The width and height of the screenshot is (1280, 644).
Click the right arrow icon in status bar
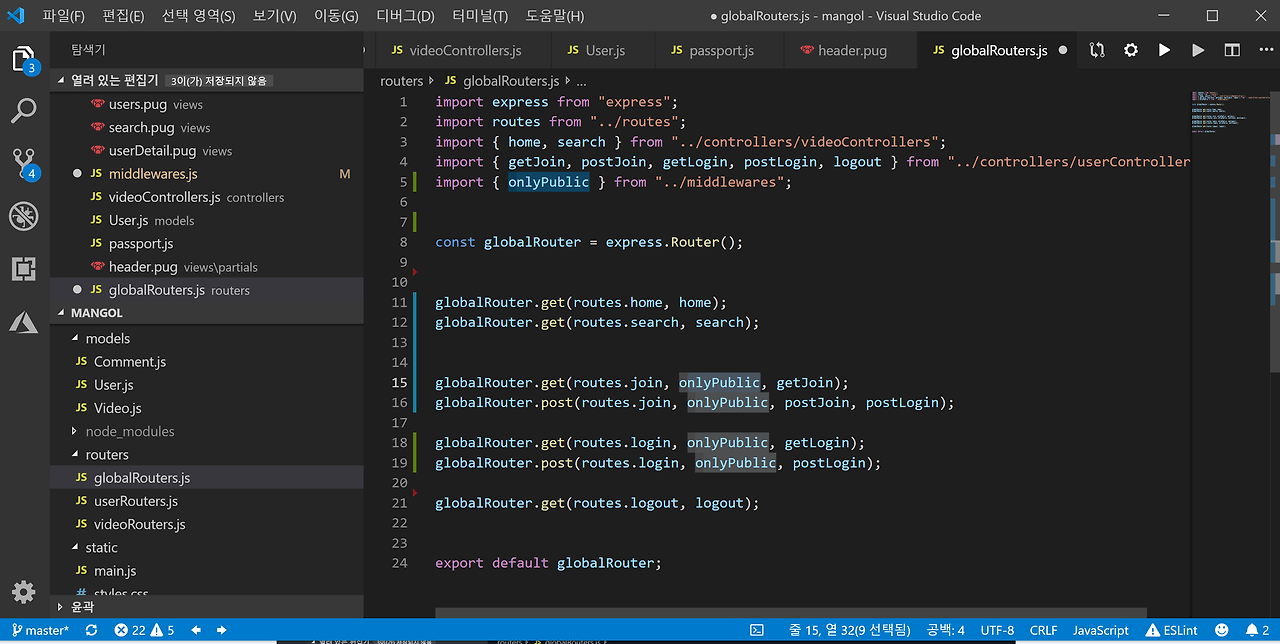(x=224, y=630)
